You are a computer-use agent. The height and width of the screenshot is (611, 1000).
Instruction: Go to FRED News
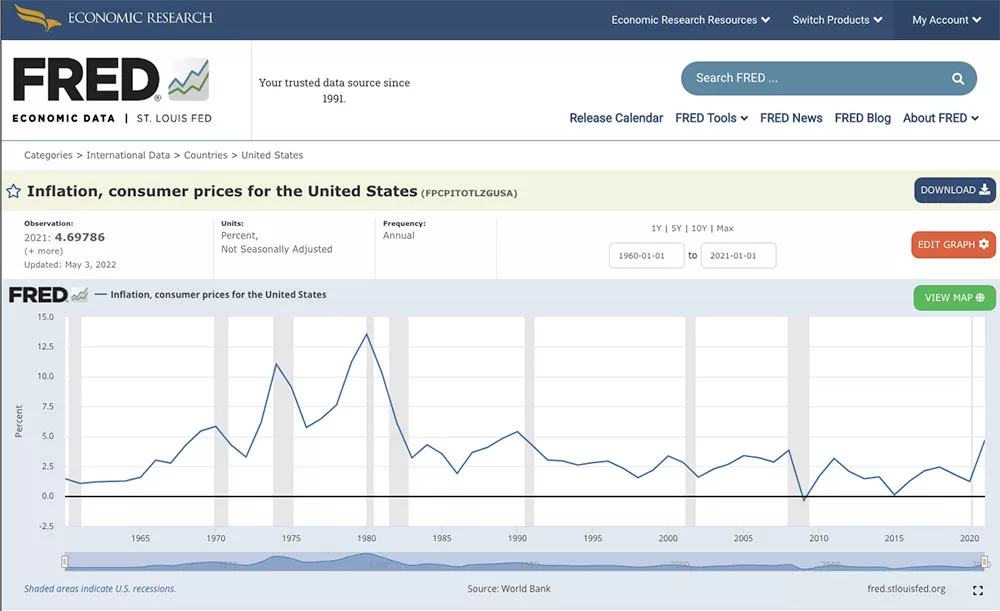(x=791, y=118)
